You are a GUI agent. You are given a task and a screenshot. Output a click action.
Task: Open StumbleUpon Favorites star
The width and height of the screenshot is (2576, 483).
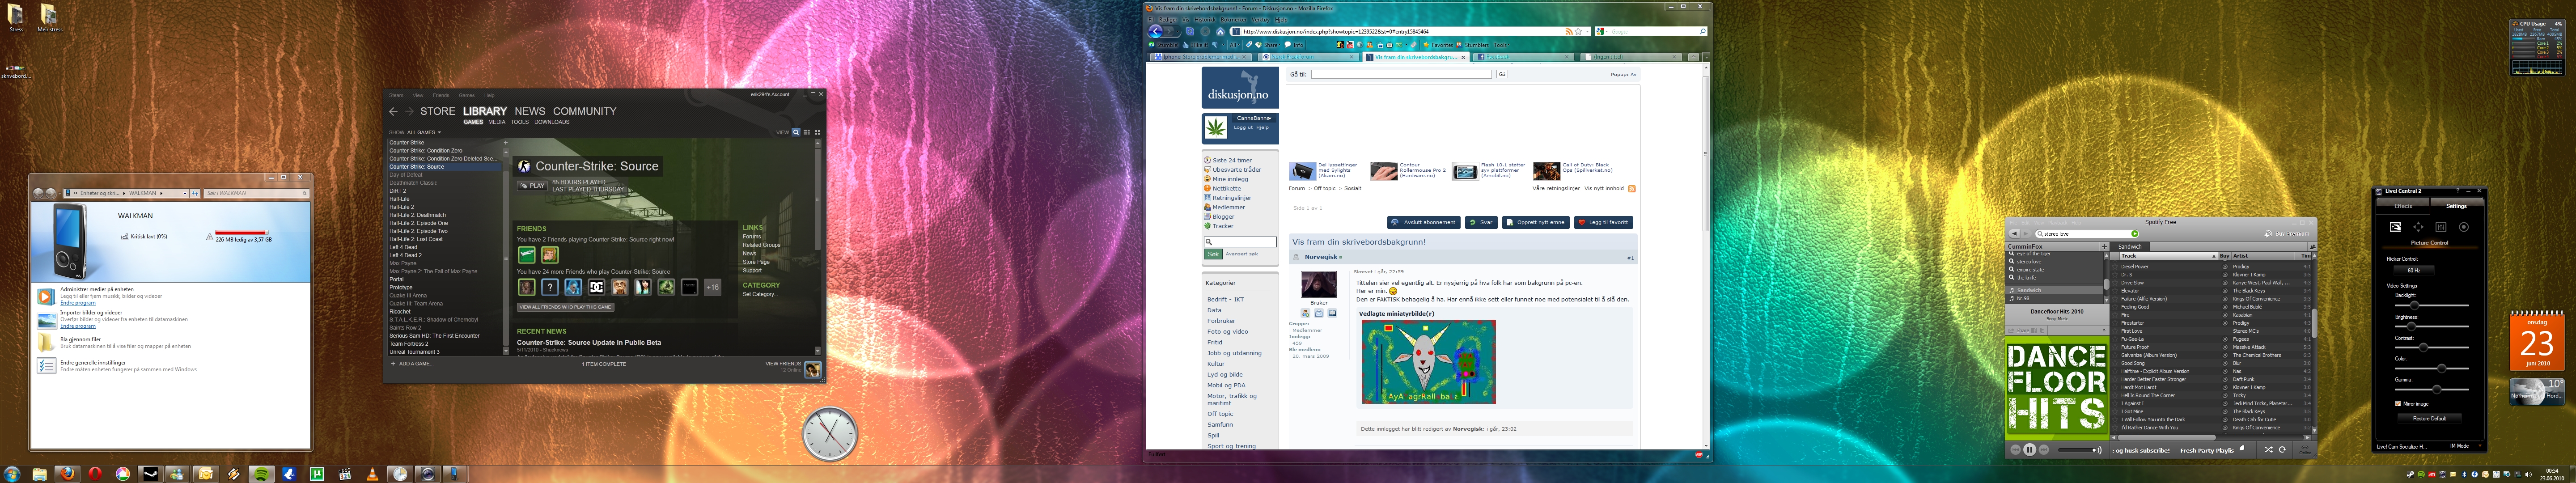tap(1438, 45)
